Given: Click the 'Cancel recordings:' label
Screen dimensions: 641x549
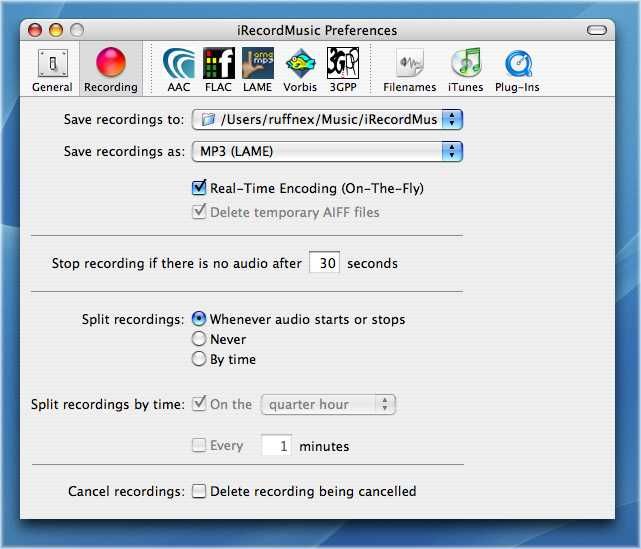Looking at the screenshot, I should pyautogui.click(x=126, y=491).
